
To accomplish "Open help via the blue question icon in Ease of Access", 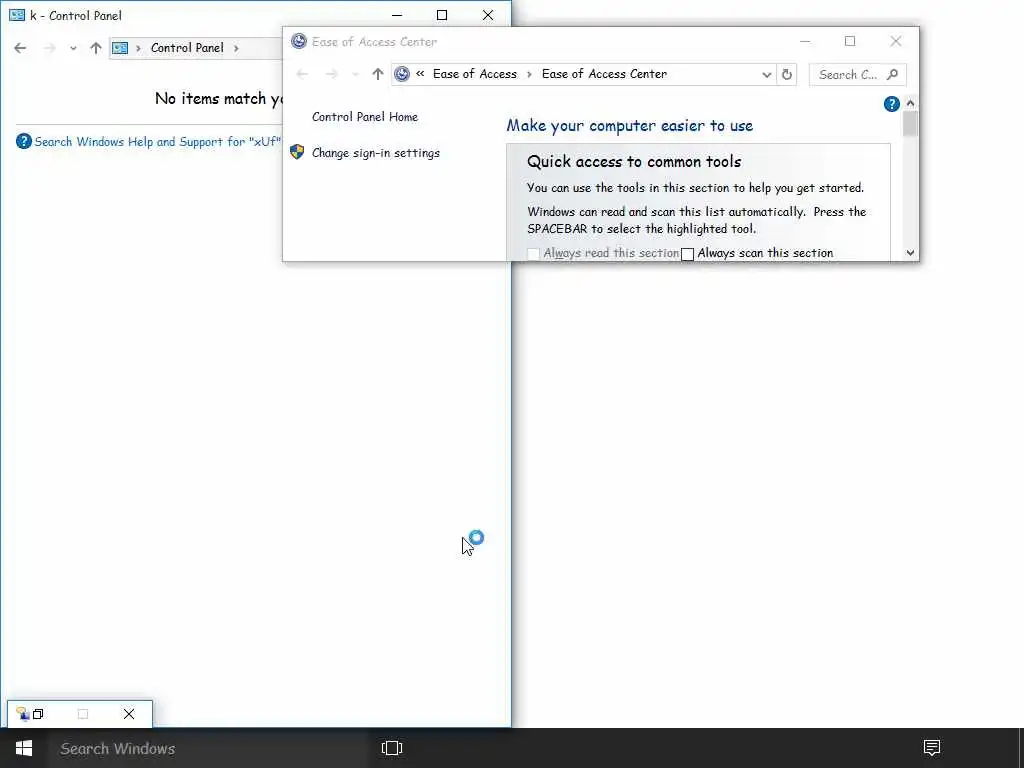I will 891,104.
